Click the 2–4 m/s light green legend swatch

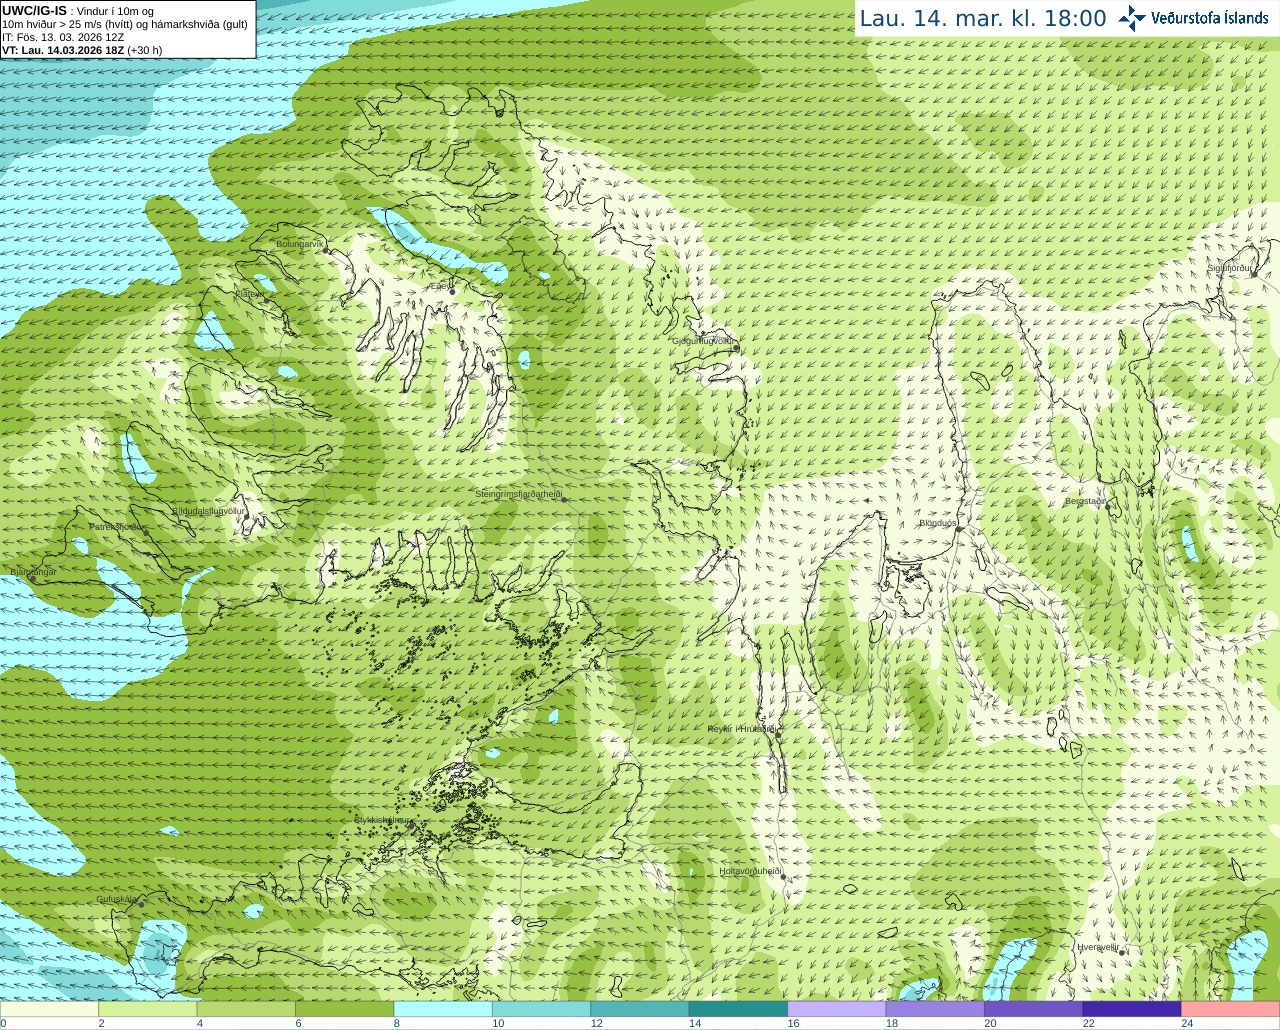(147, 1009)
